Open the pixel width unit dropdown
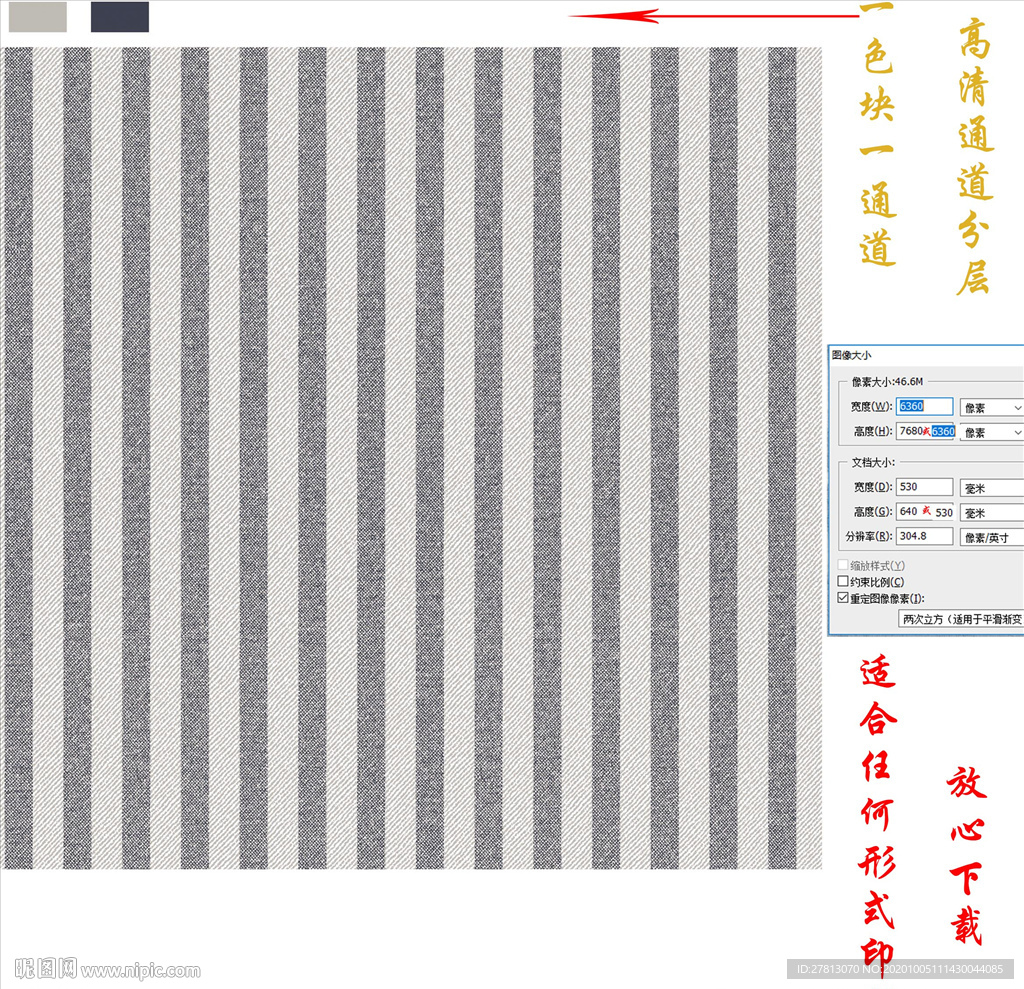The image size is (1024, 989). 991,408
